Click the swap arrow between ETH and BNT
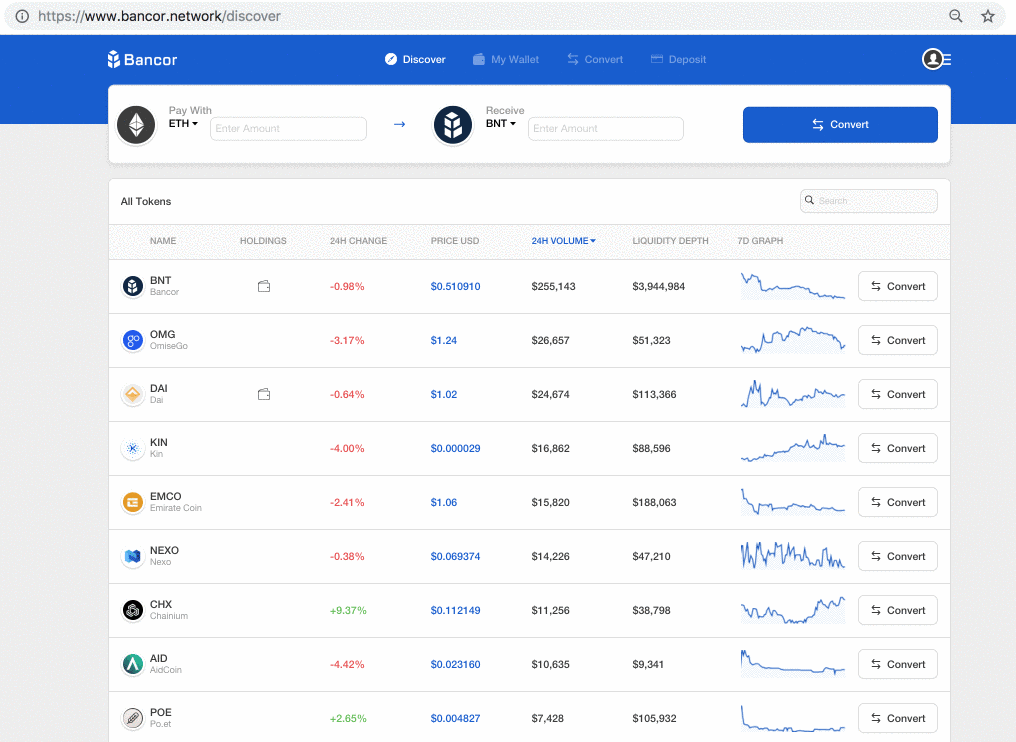The image size is (1016, 742). click(400, 124)
